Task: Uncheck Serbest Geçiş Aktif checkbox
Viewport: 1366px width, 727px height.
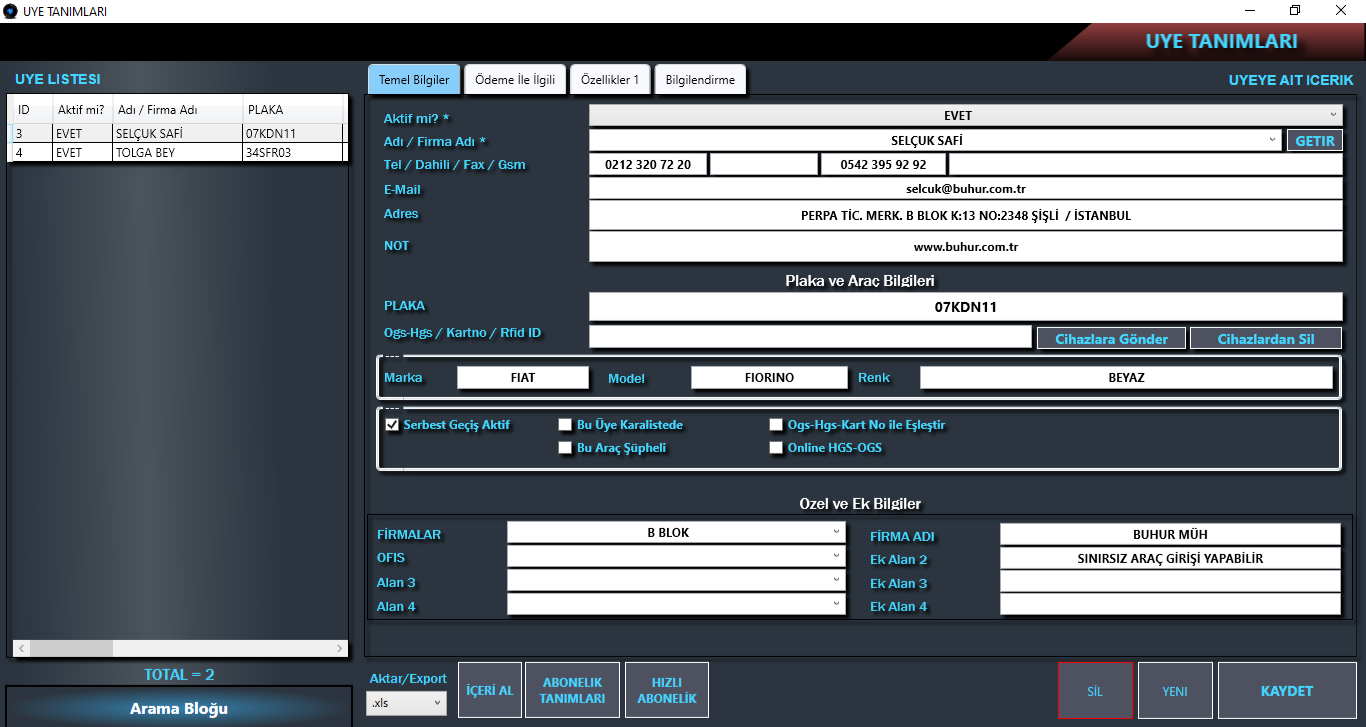Action: click(392, 425)
